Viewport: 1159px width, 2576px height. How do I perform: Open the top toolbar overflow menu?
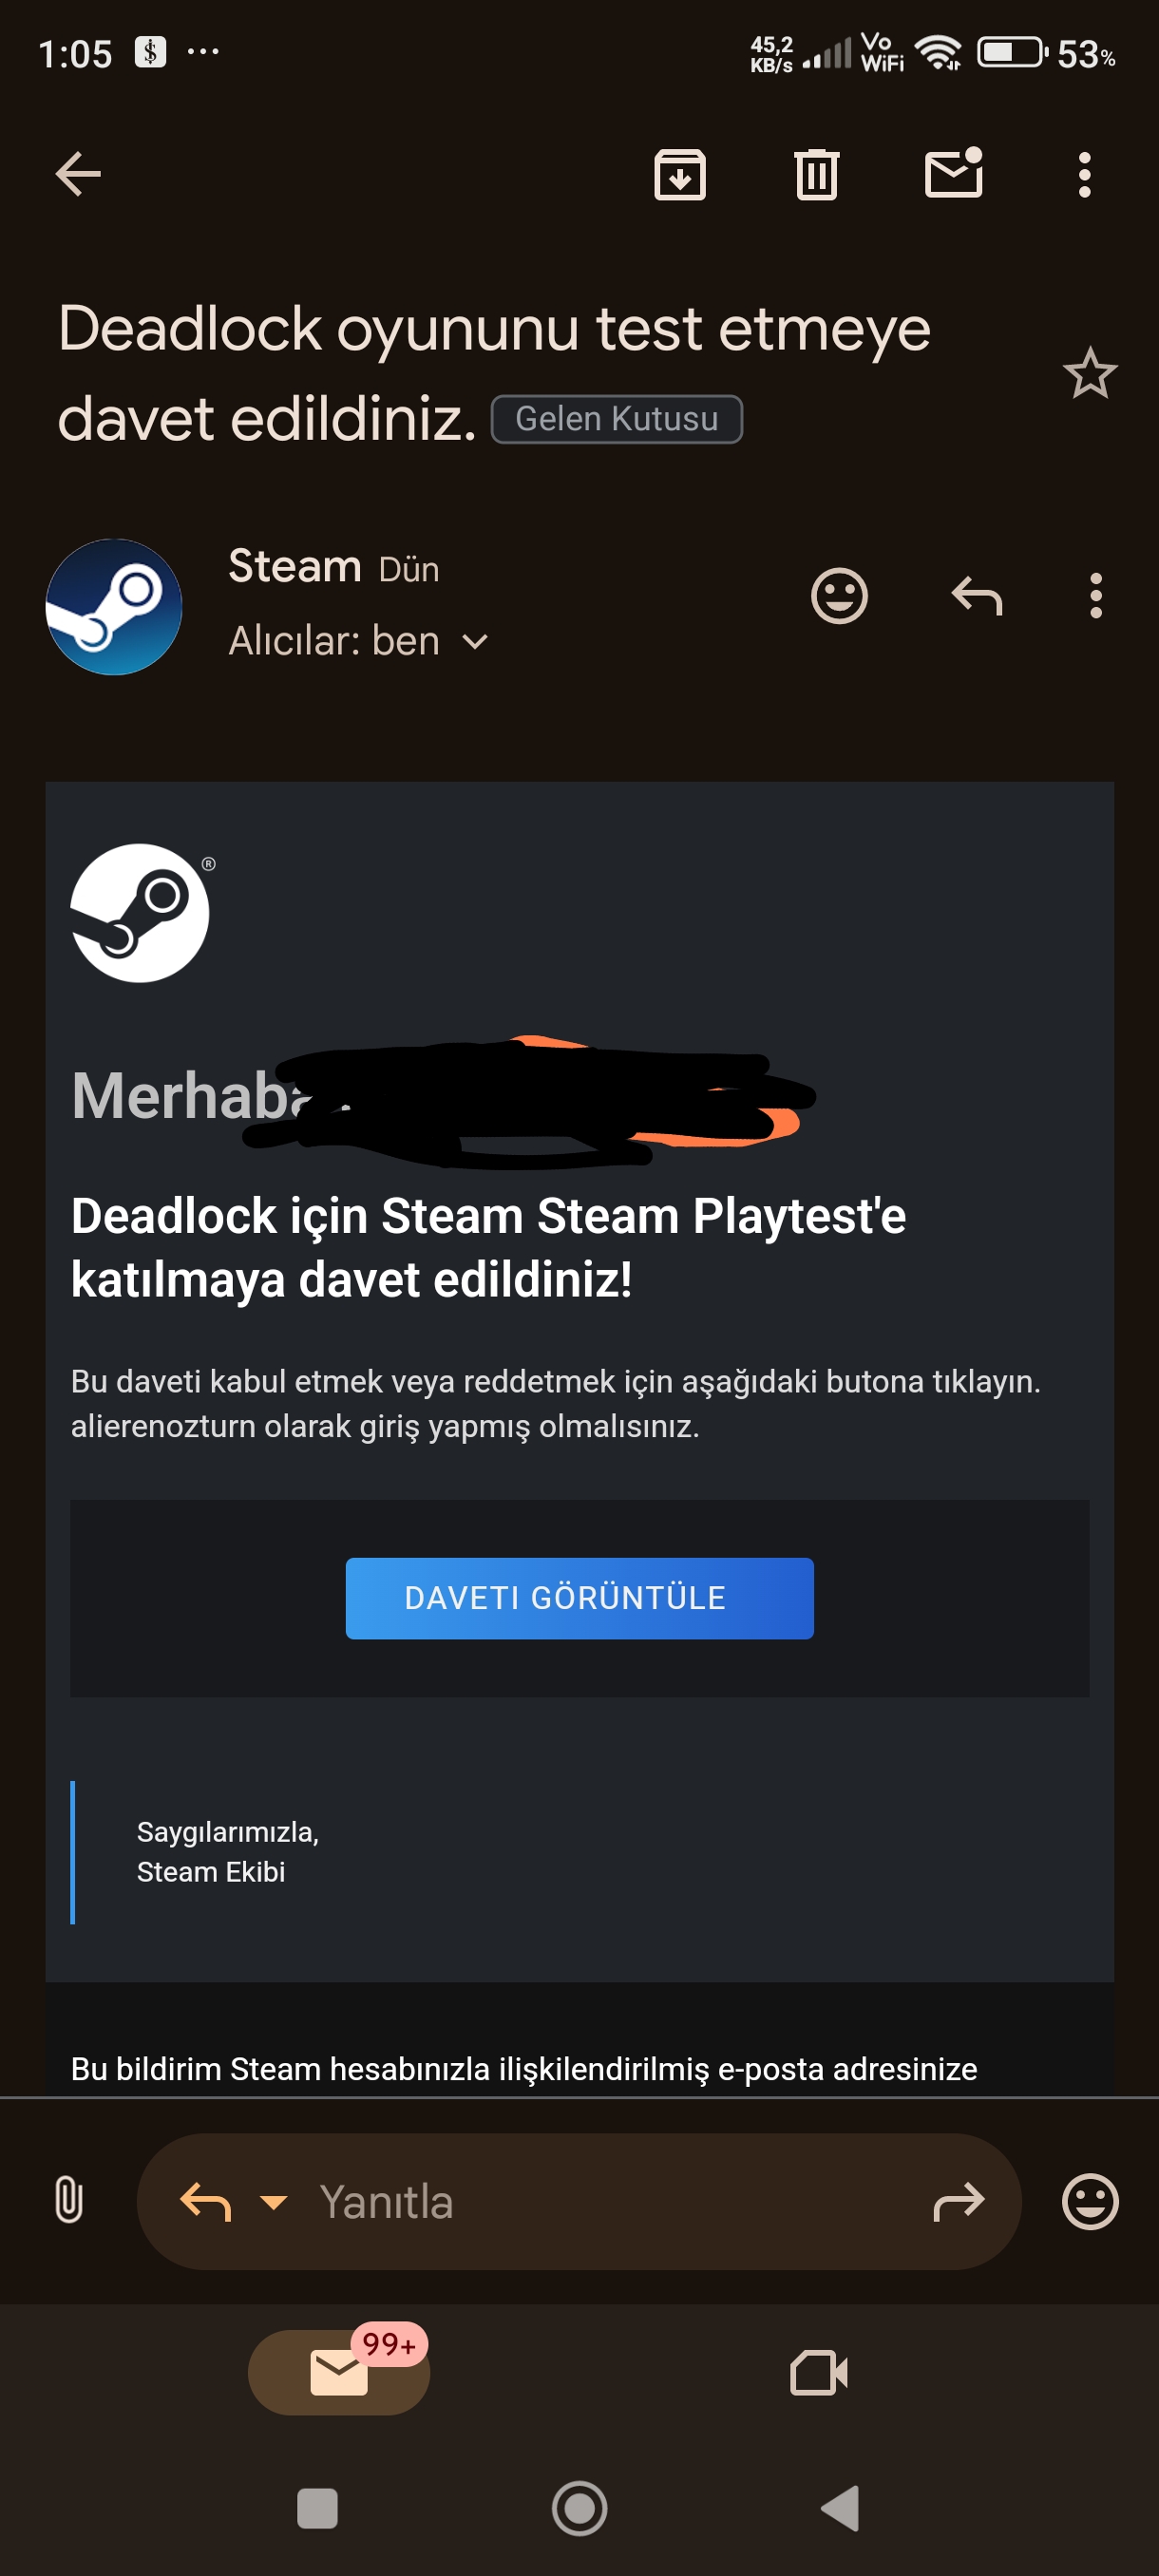pos(1085,175)
